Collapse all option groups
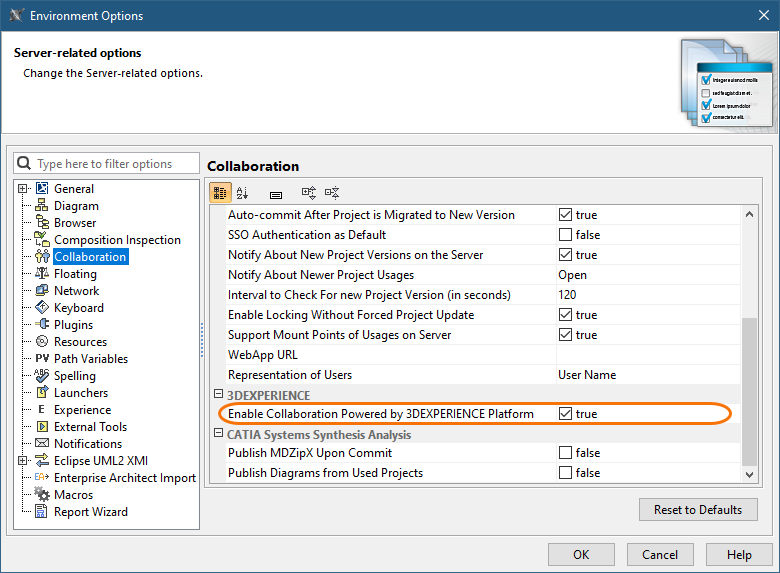 click(x=333, y=193)
